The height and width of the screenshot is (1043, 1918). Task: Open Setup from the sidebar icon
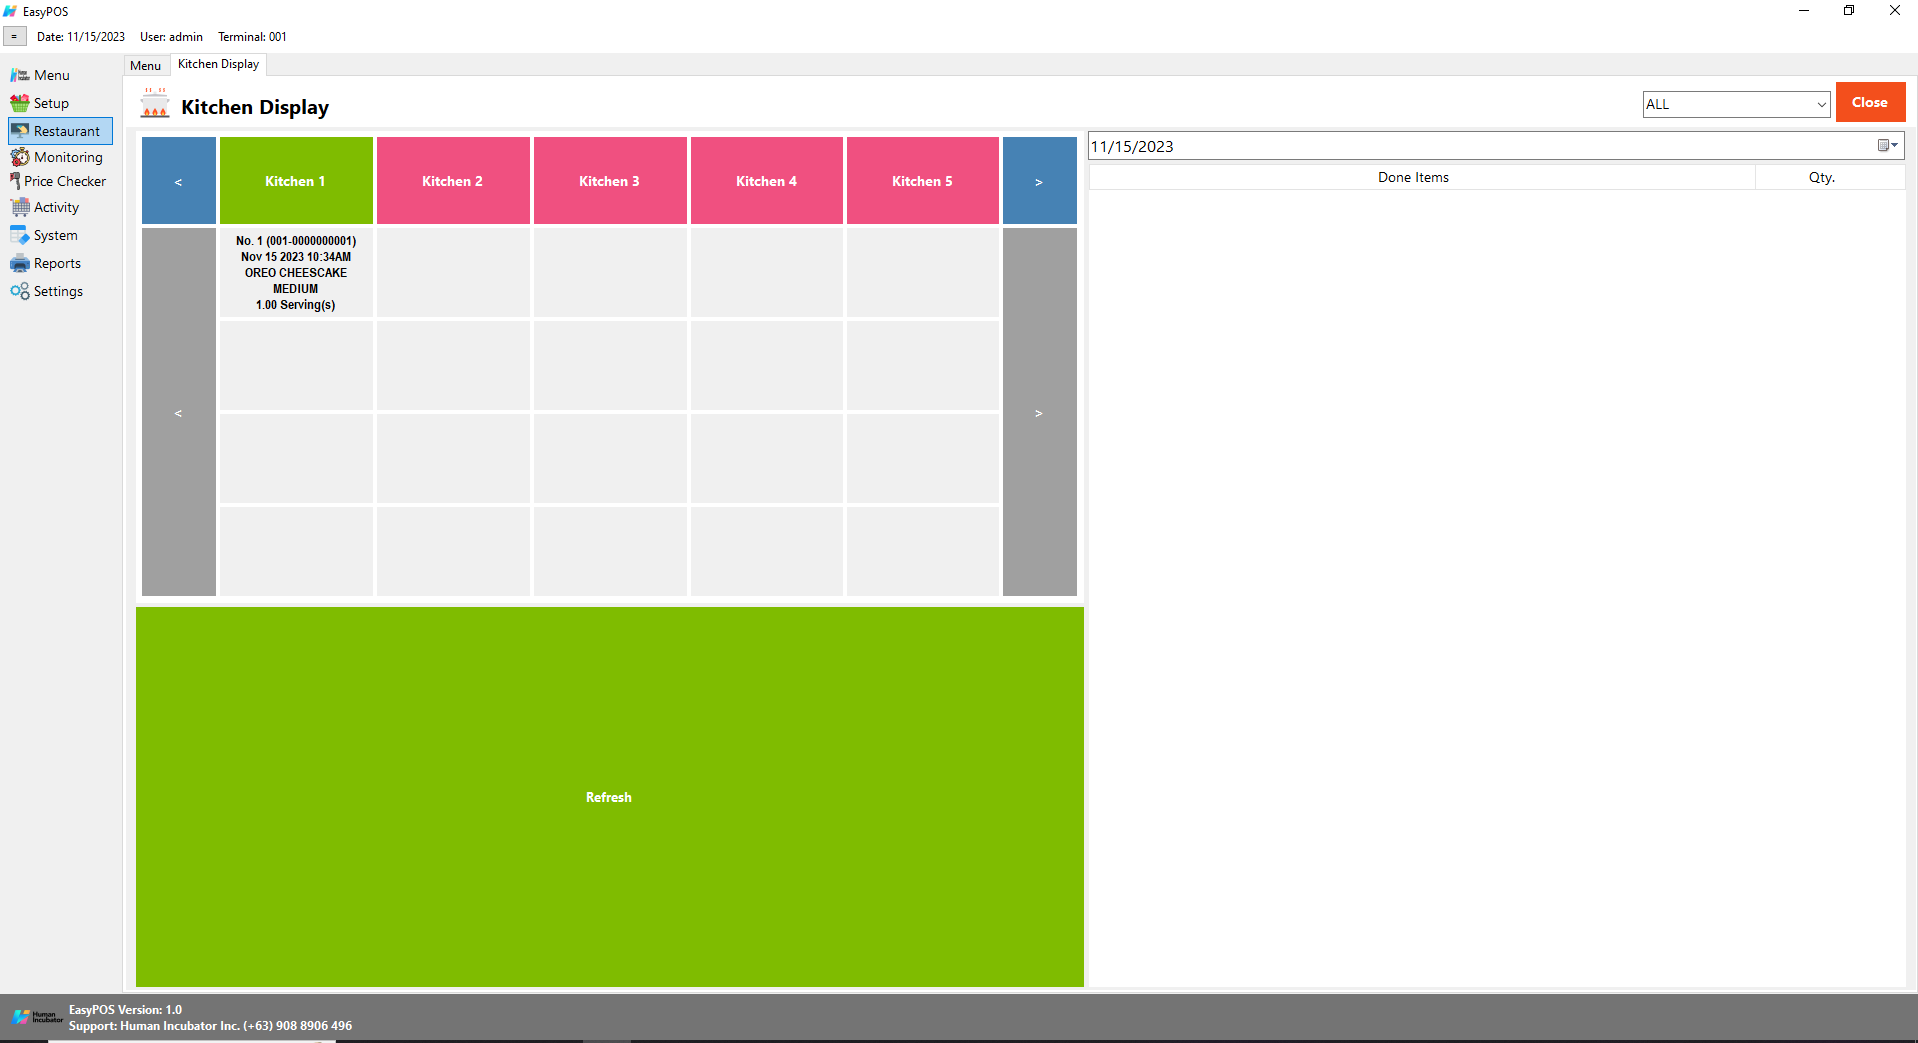[x=19, y=103]
